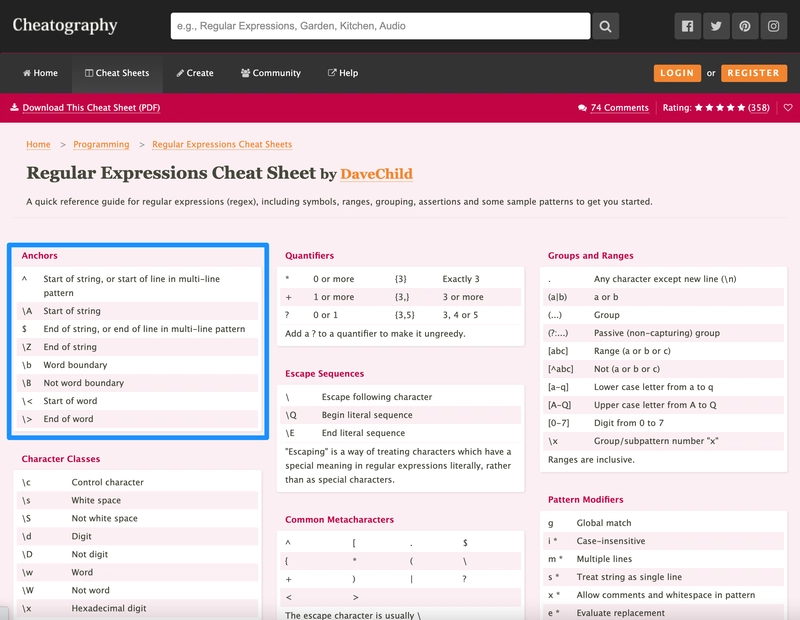Open the Help nav item
800x620 pixels.
tap(343, 73)
